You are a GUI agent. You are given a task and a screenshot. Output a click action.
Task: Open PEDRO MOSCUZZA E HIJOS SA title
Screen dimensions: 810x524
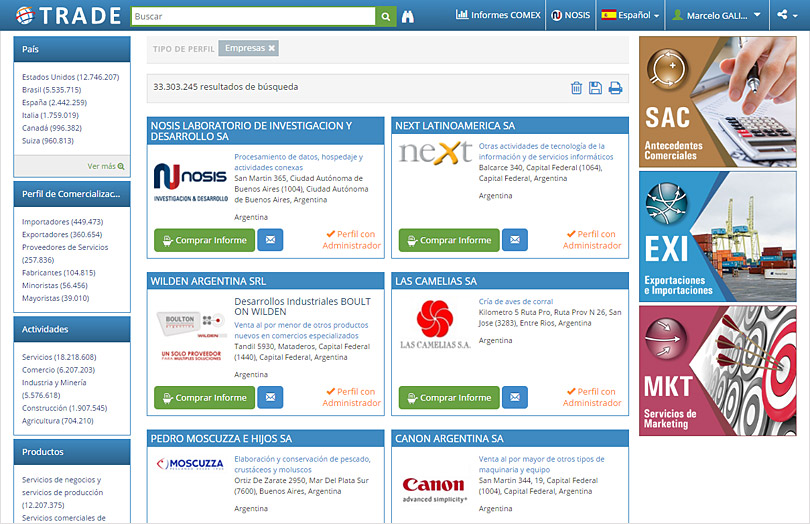click(221, 439)
